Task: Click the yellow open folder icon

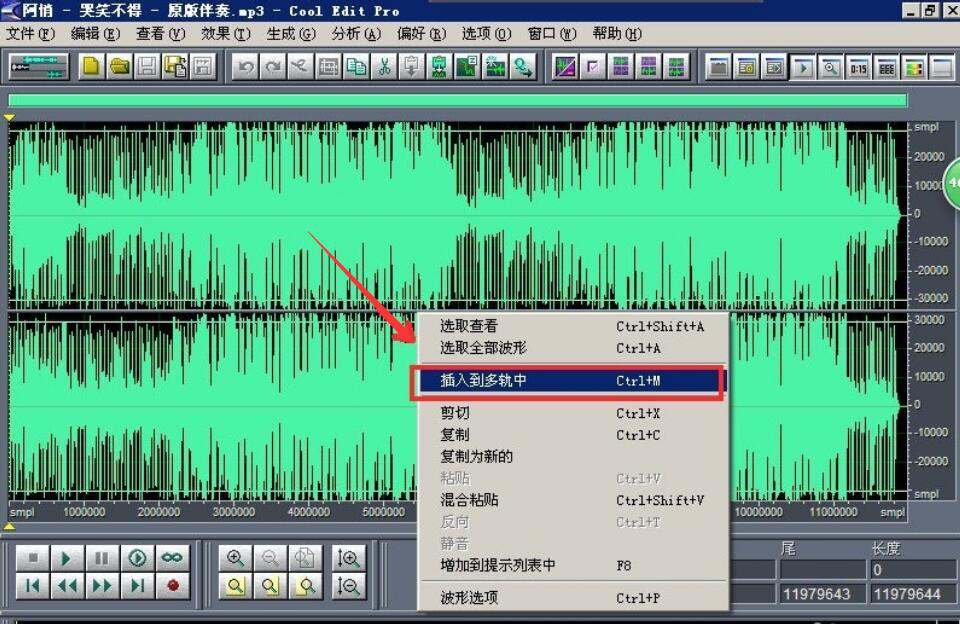Action: click(119, 67)
